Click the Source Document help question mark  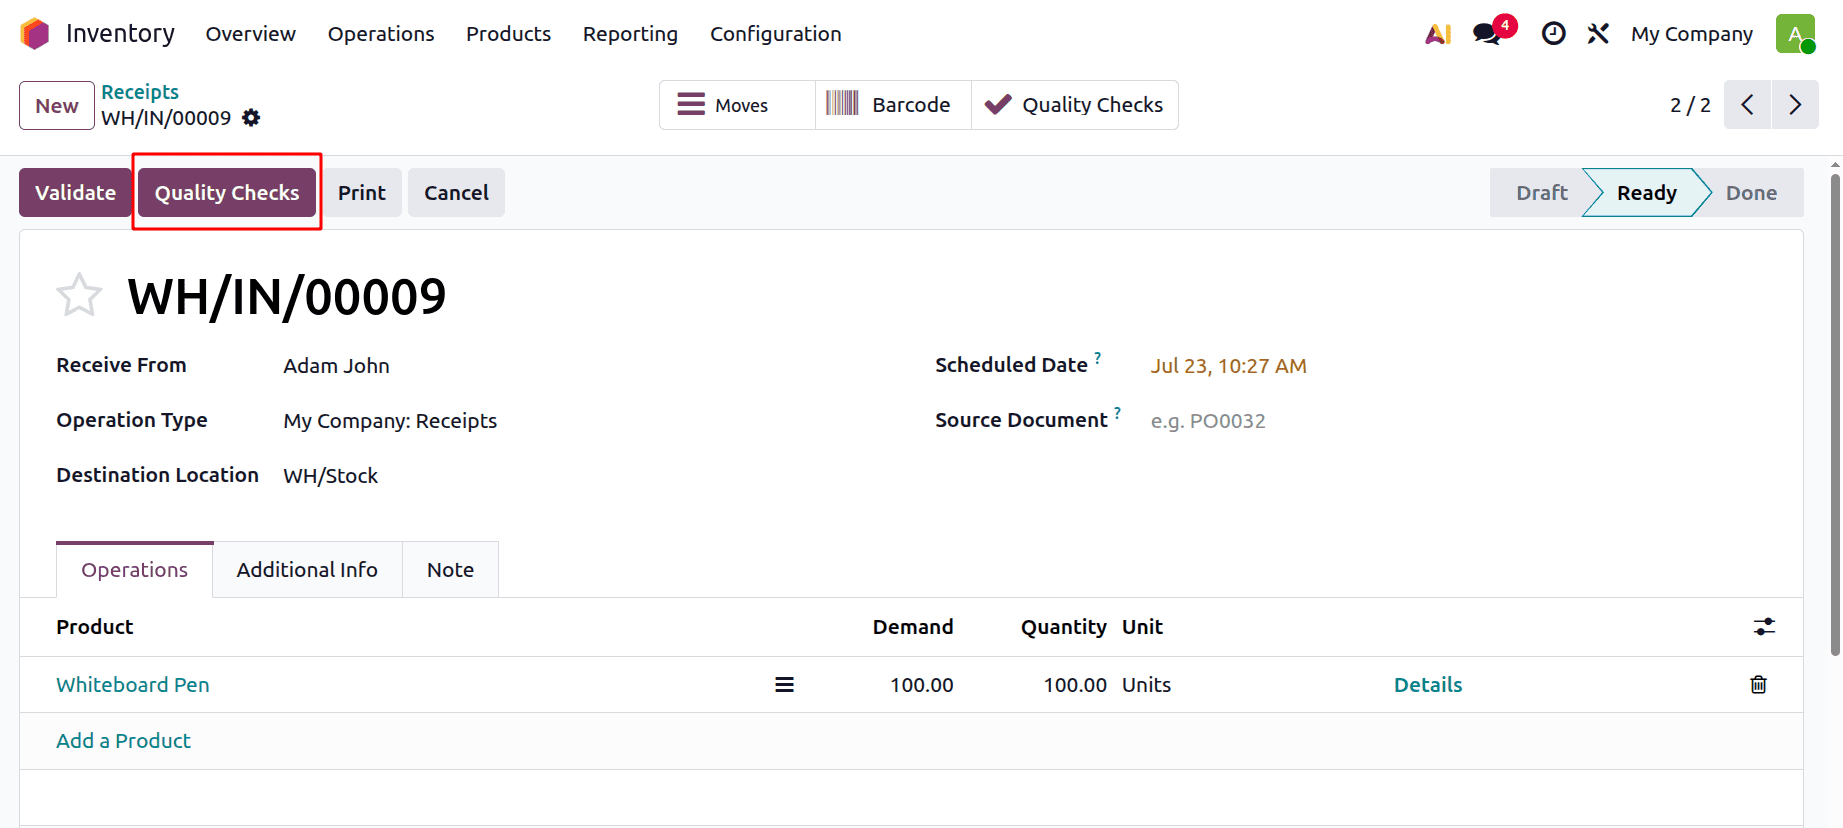(x=1117, y=413)
